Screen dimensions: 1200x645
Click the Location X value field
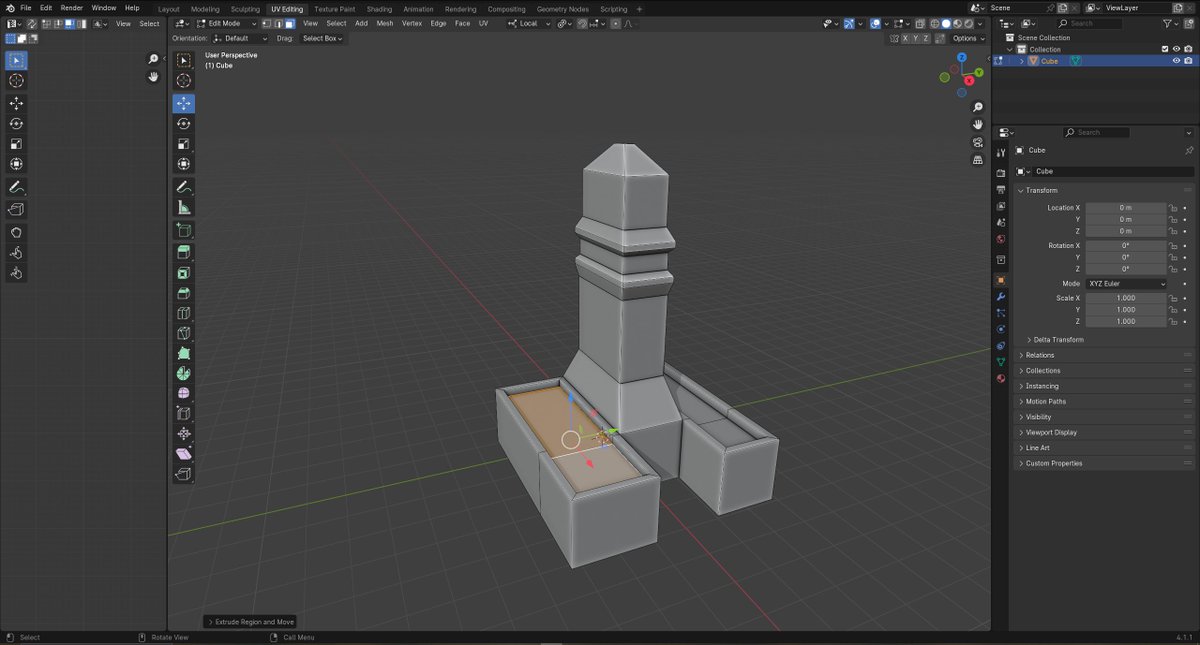pos(1126,207)
